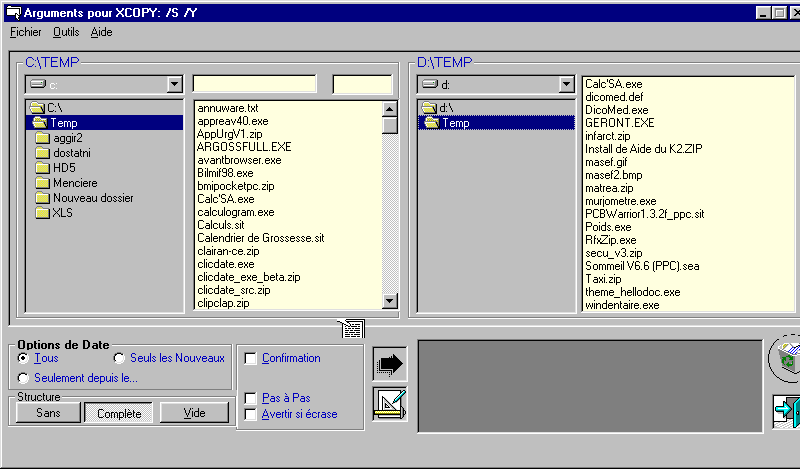Select Bilmif98.exe file
This screenshot has height=469, width=800.
(225, 173)
